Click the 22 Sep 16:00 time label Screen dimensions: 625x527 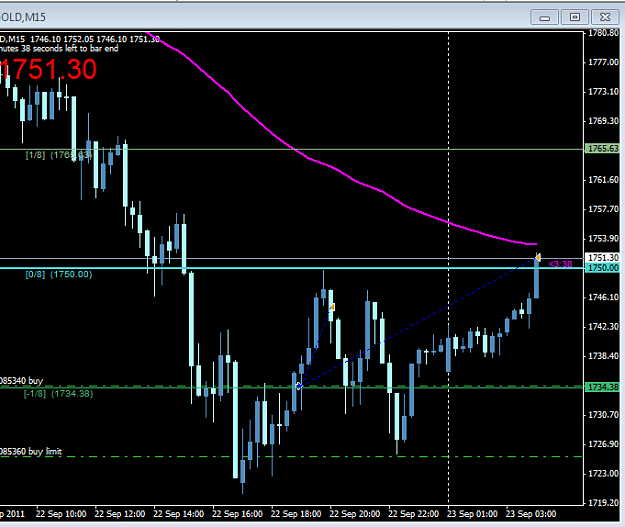tap(237, 514)
